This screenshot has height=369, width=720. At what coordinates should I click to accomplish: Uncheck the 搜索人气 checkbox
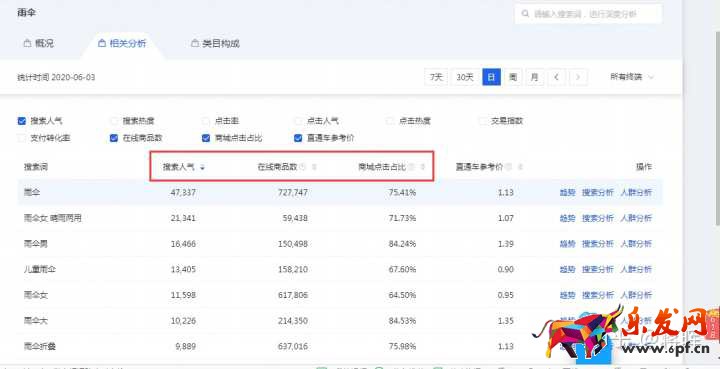point(22,121)
